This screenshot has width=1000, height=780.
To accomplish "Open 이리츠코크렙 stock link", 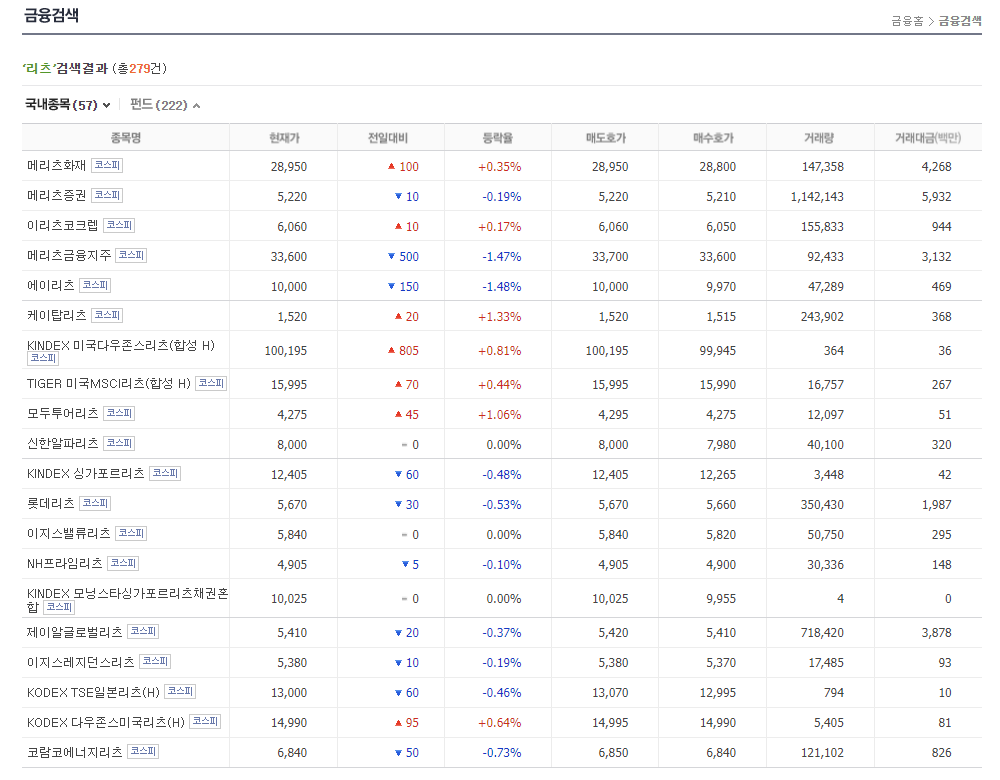I will coord(62,226).
